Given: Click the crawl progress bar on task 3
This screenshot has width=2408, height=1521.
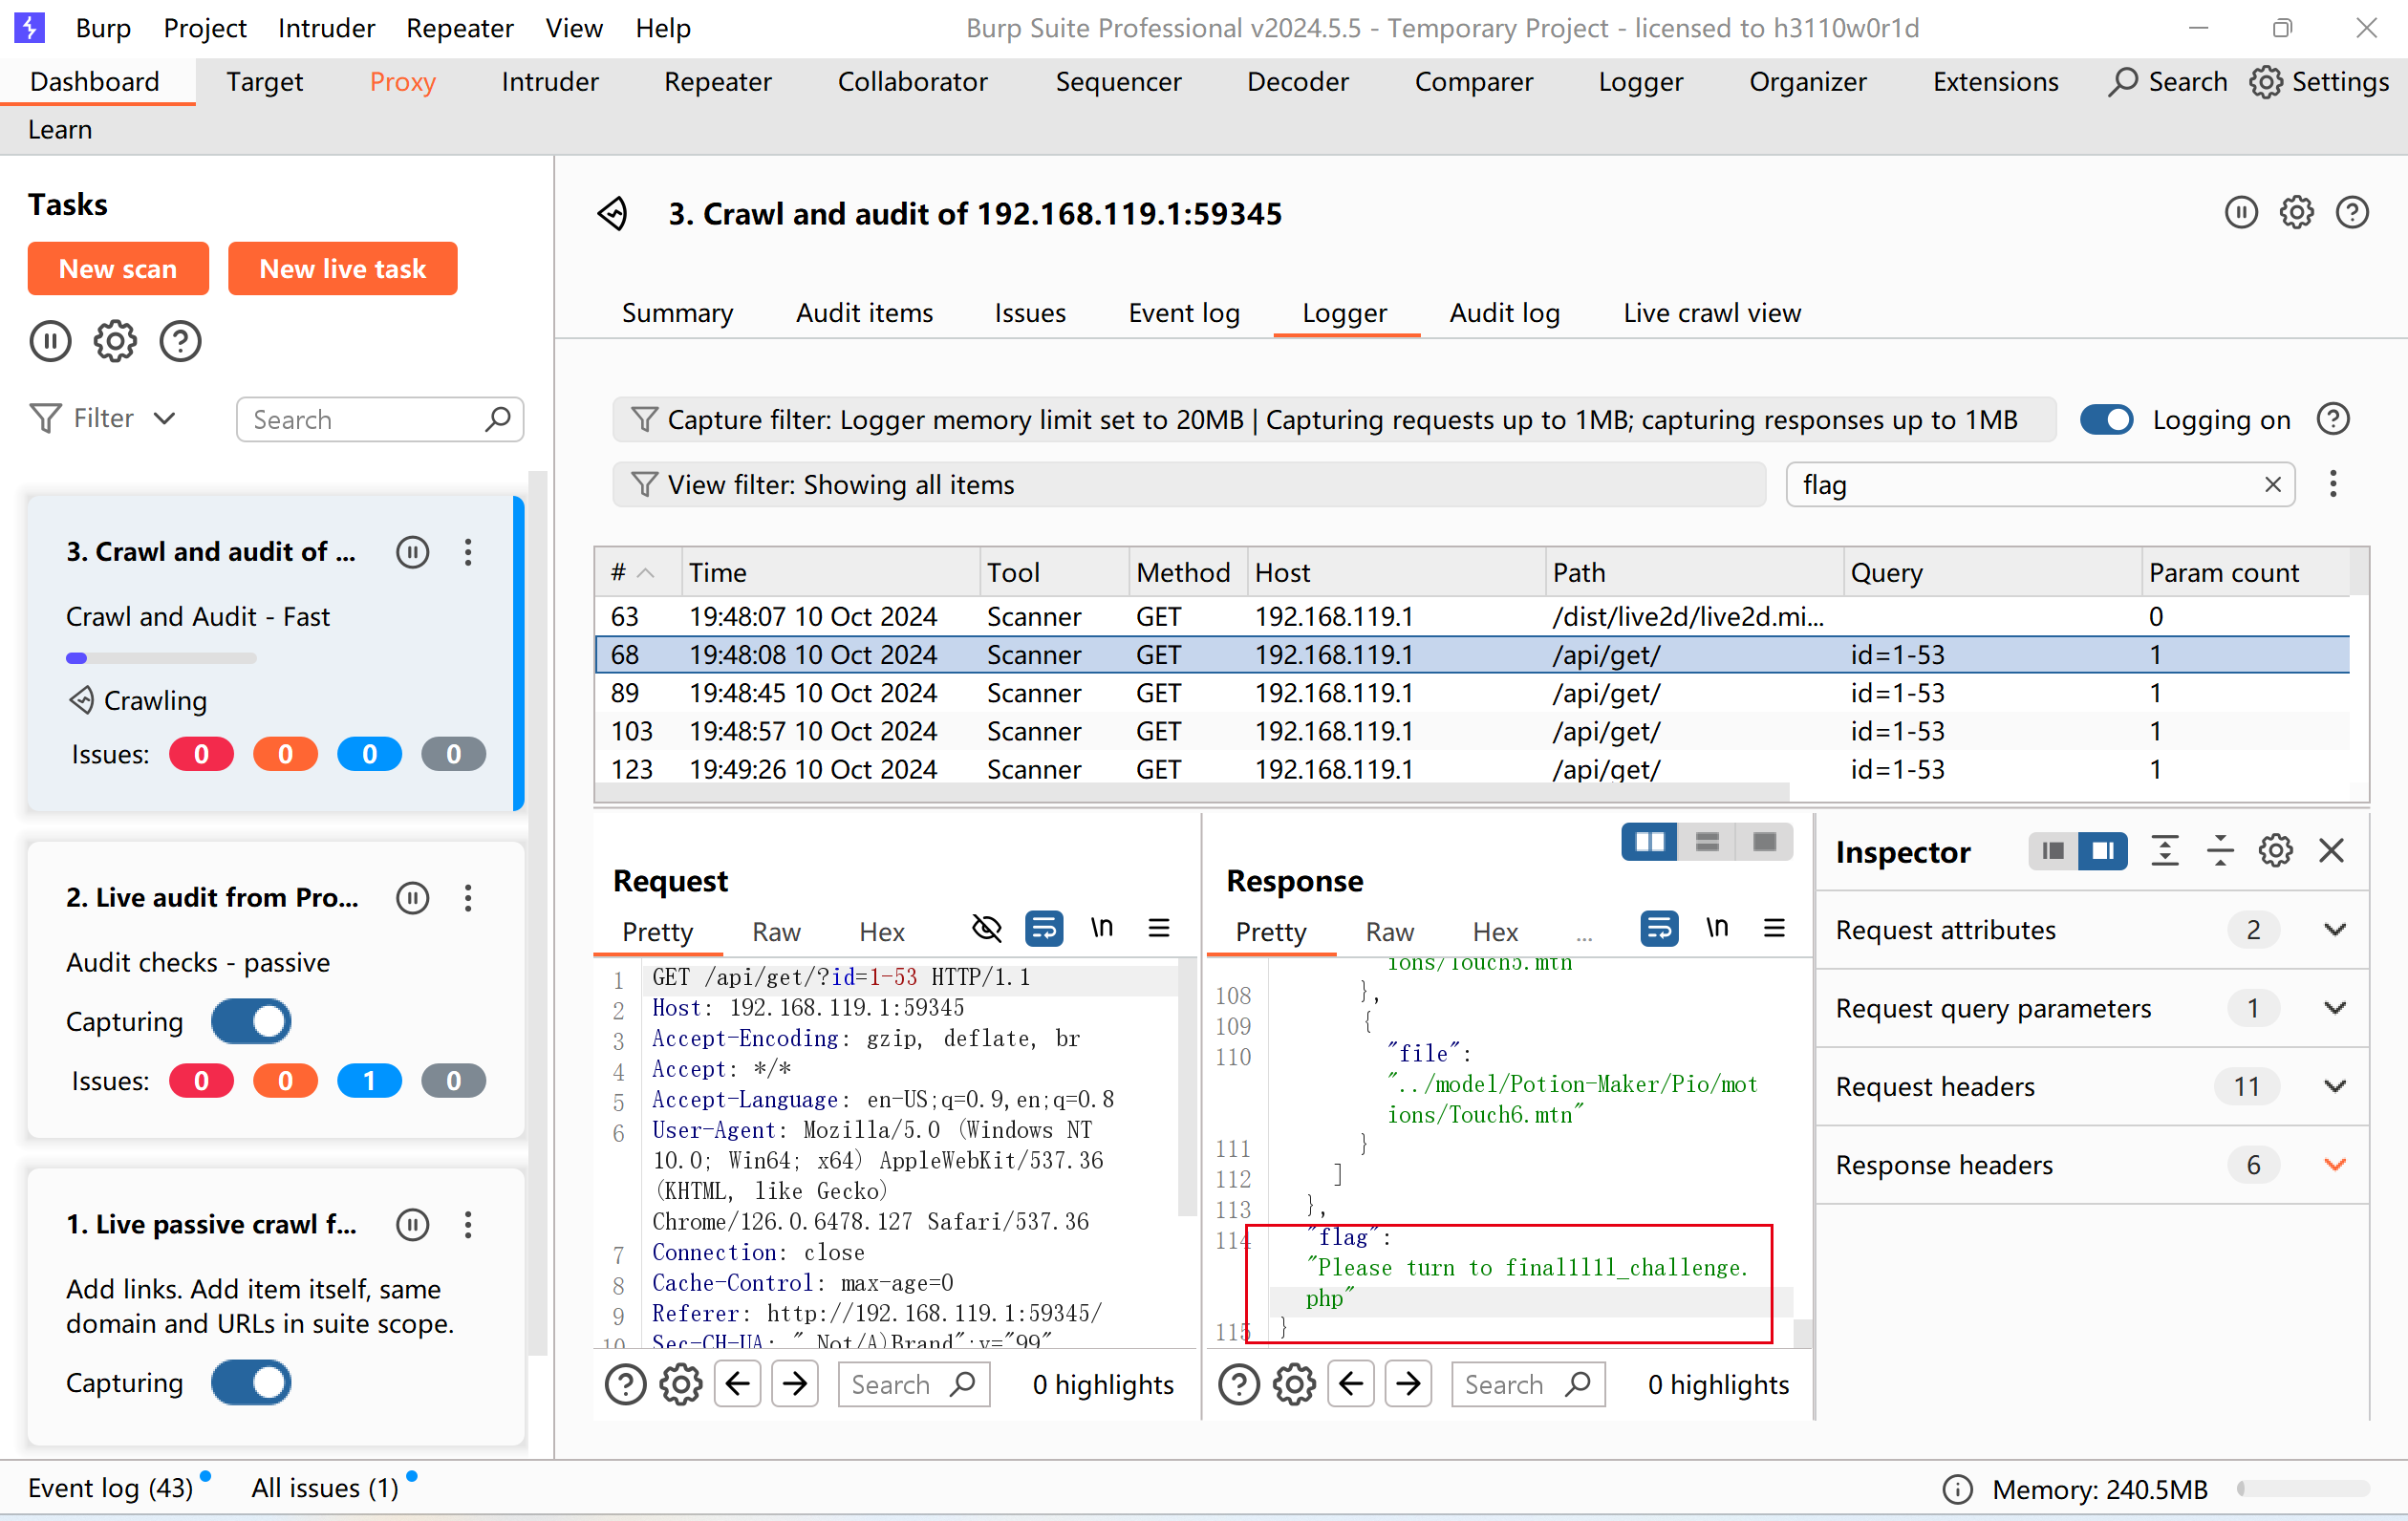Looking at the screenshot, I should click(161, 658).
